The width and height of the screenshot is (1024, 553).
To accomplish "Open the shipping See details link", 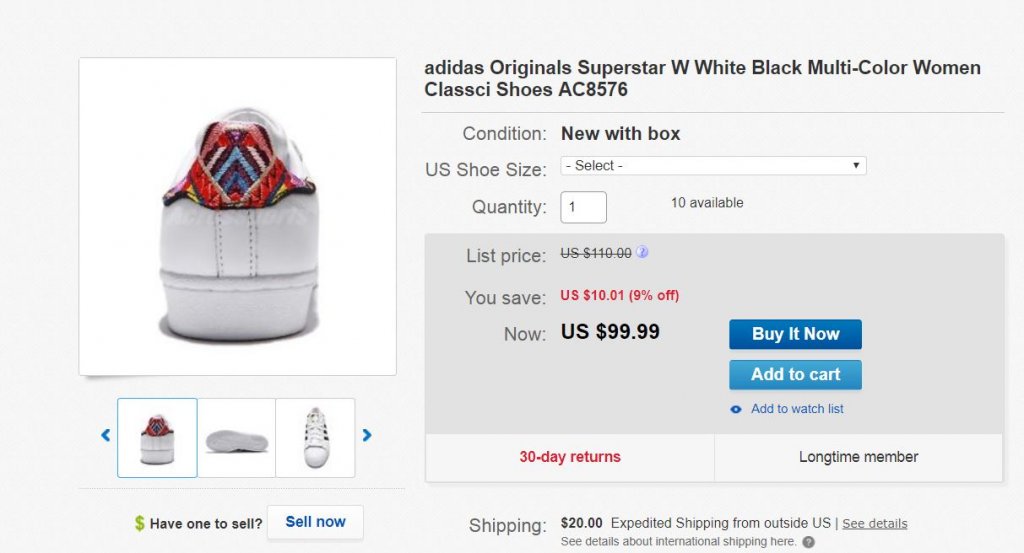I will pos(874,523).
